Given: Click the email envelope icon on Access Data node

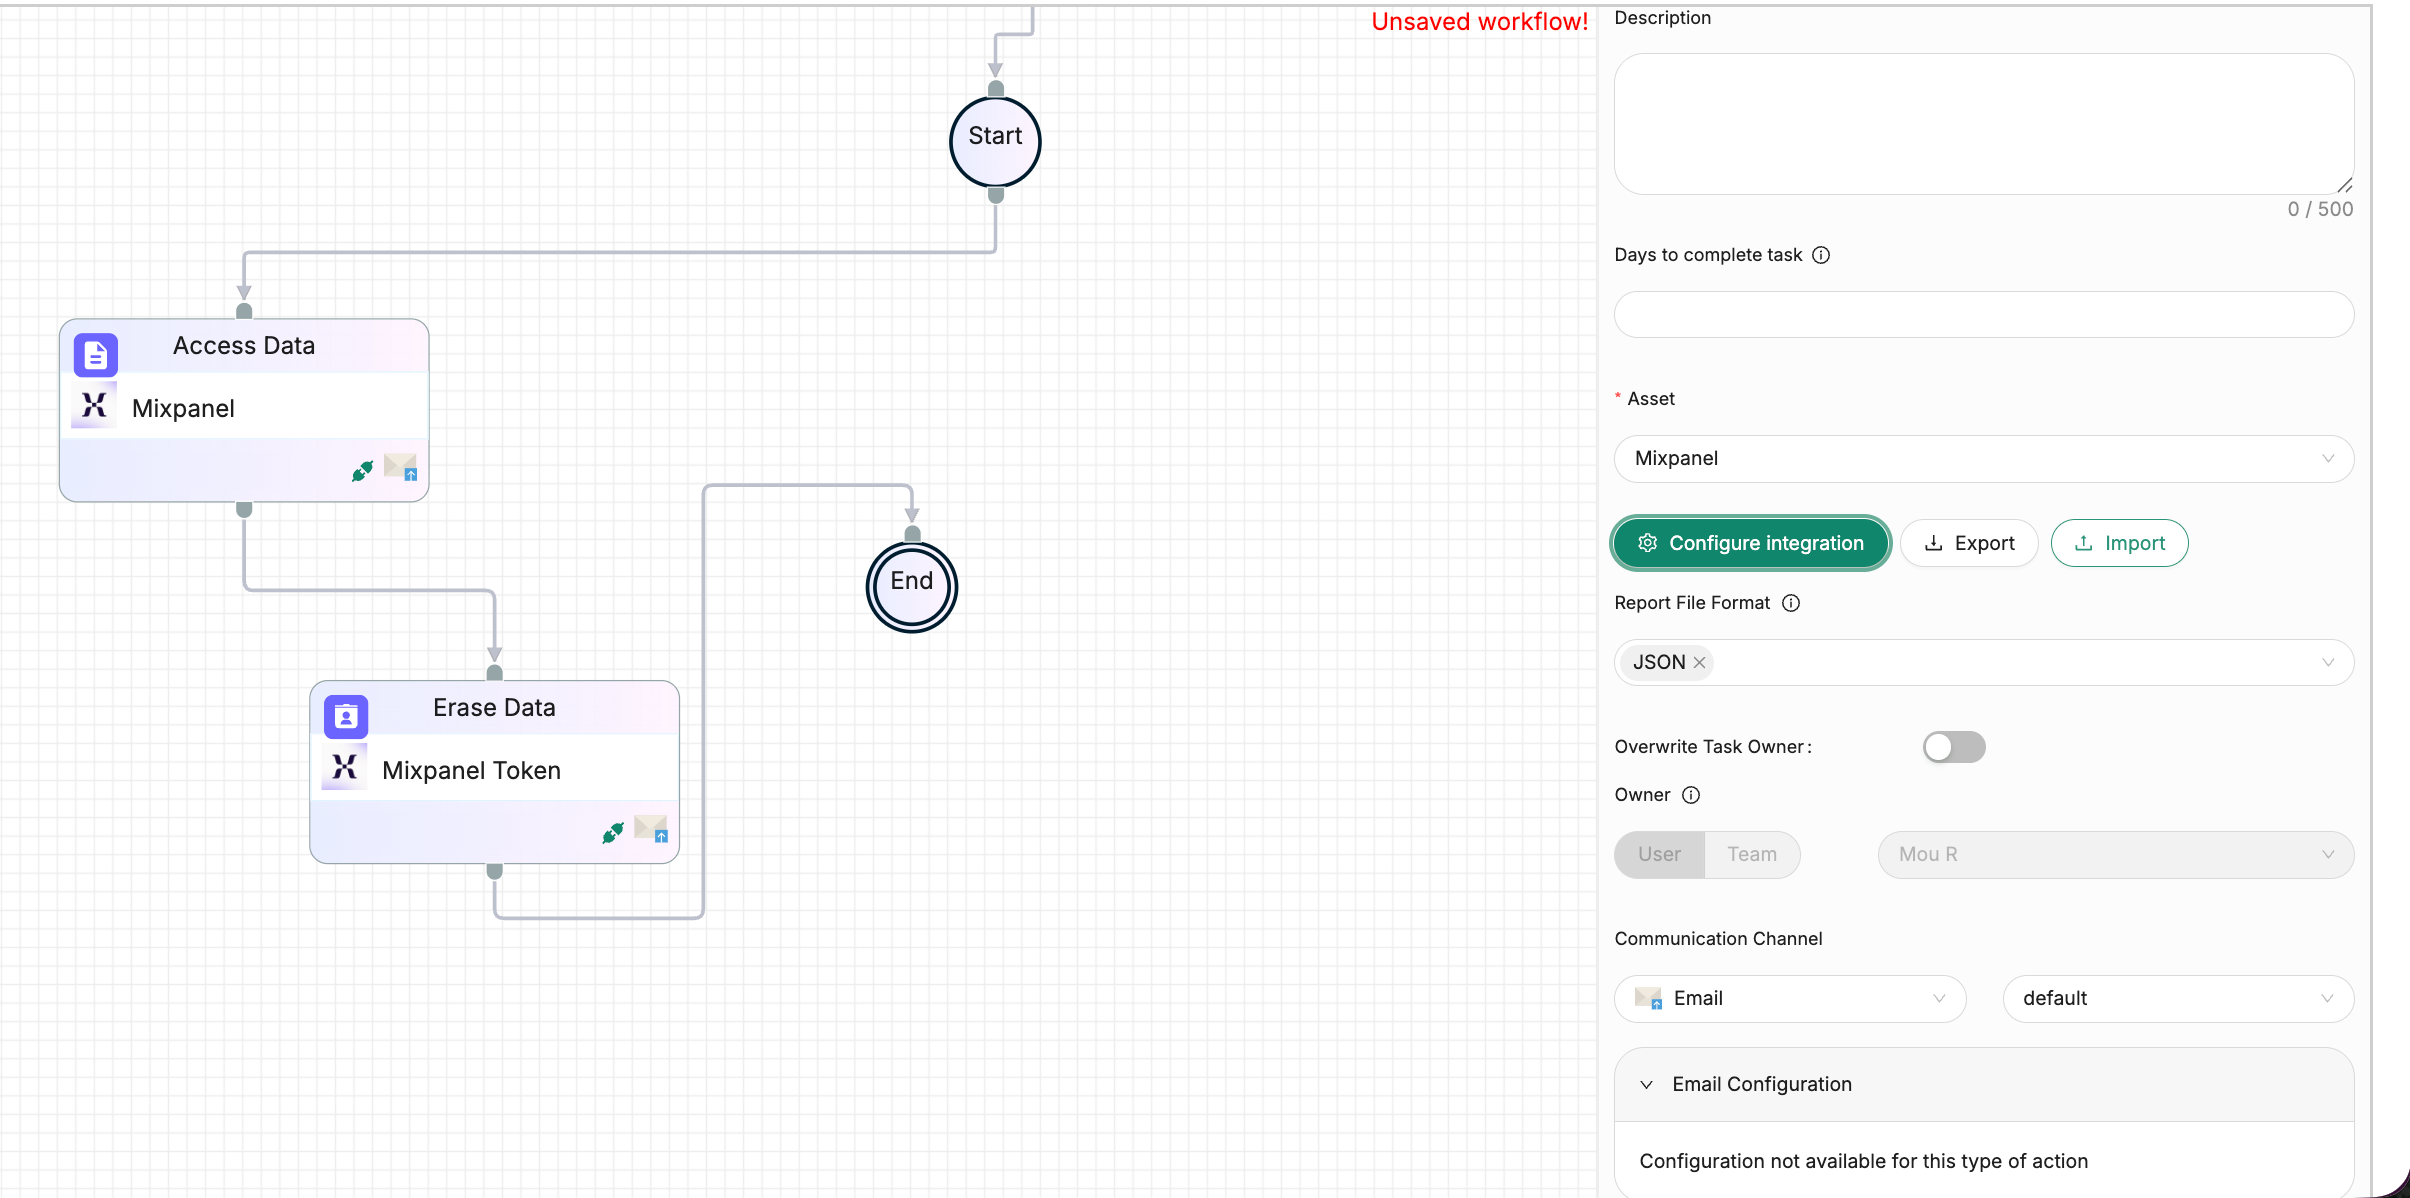Looking at the screenshot, I should [401, 466].
